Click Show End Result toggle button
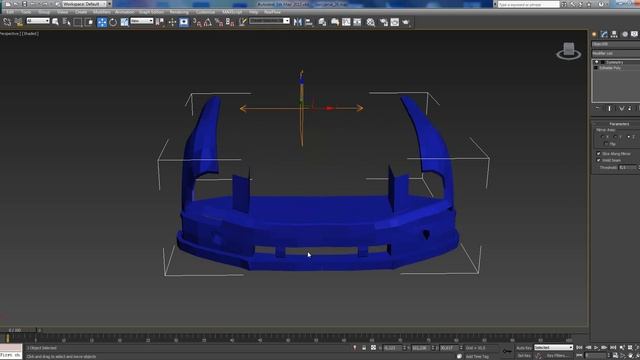The width and height of the screenshot is (640, 360). click(610, 109)
